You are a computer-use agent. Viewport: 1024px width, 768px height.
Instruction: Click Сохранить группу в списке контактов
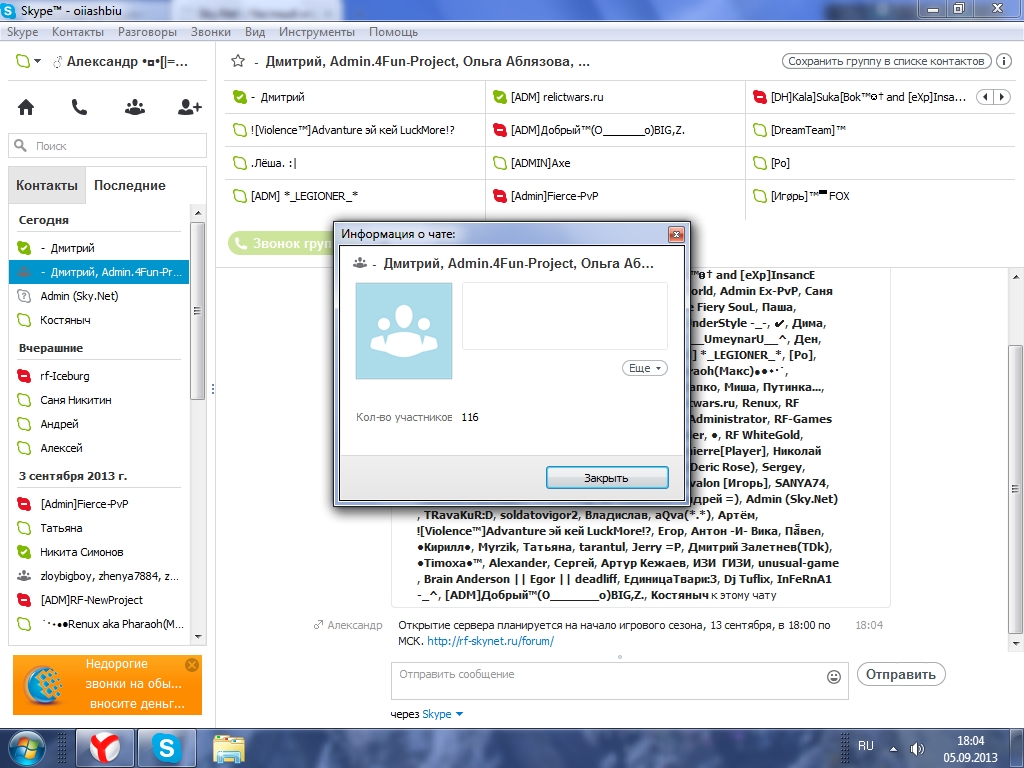pos(886,61)
